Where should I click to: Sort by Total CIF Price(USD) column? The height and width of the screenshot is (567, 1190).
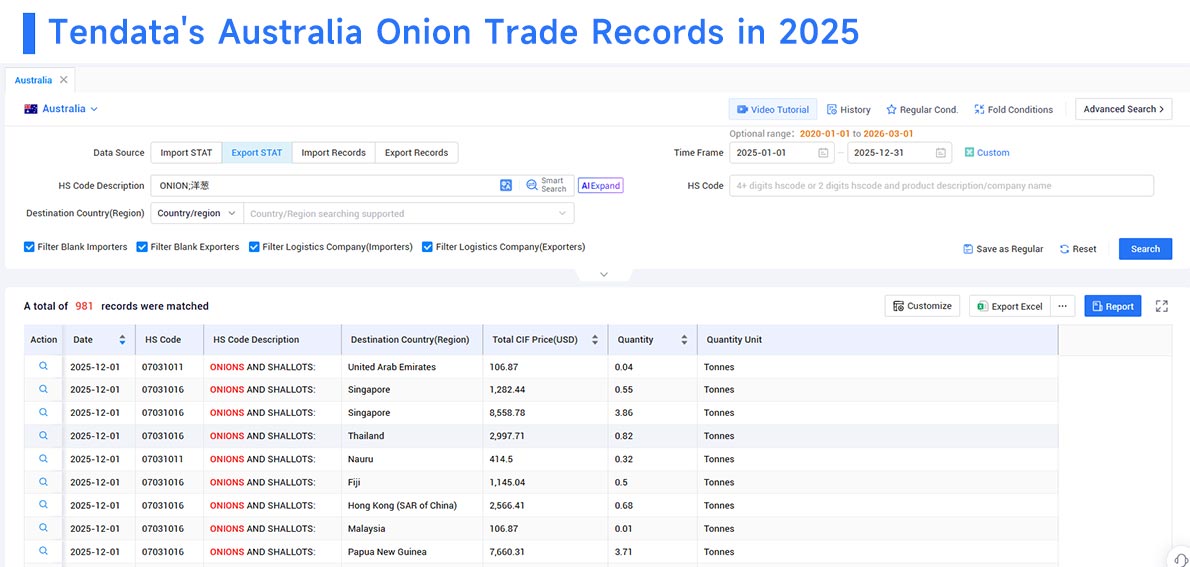coord(595,340)
